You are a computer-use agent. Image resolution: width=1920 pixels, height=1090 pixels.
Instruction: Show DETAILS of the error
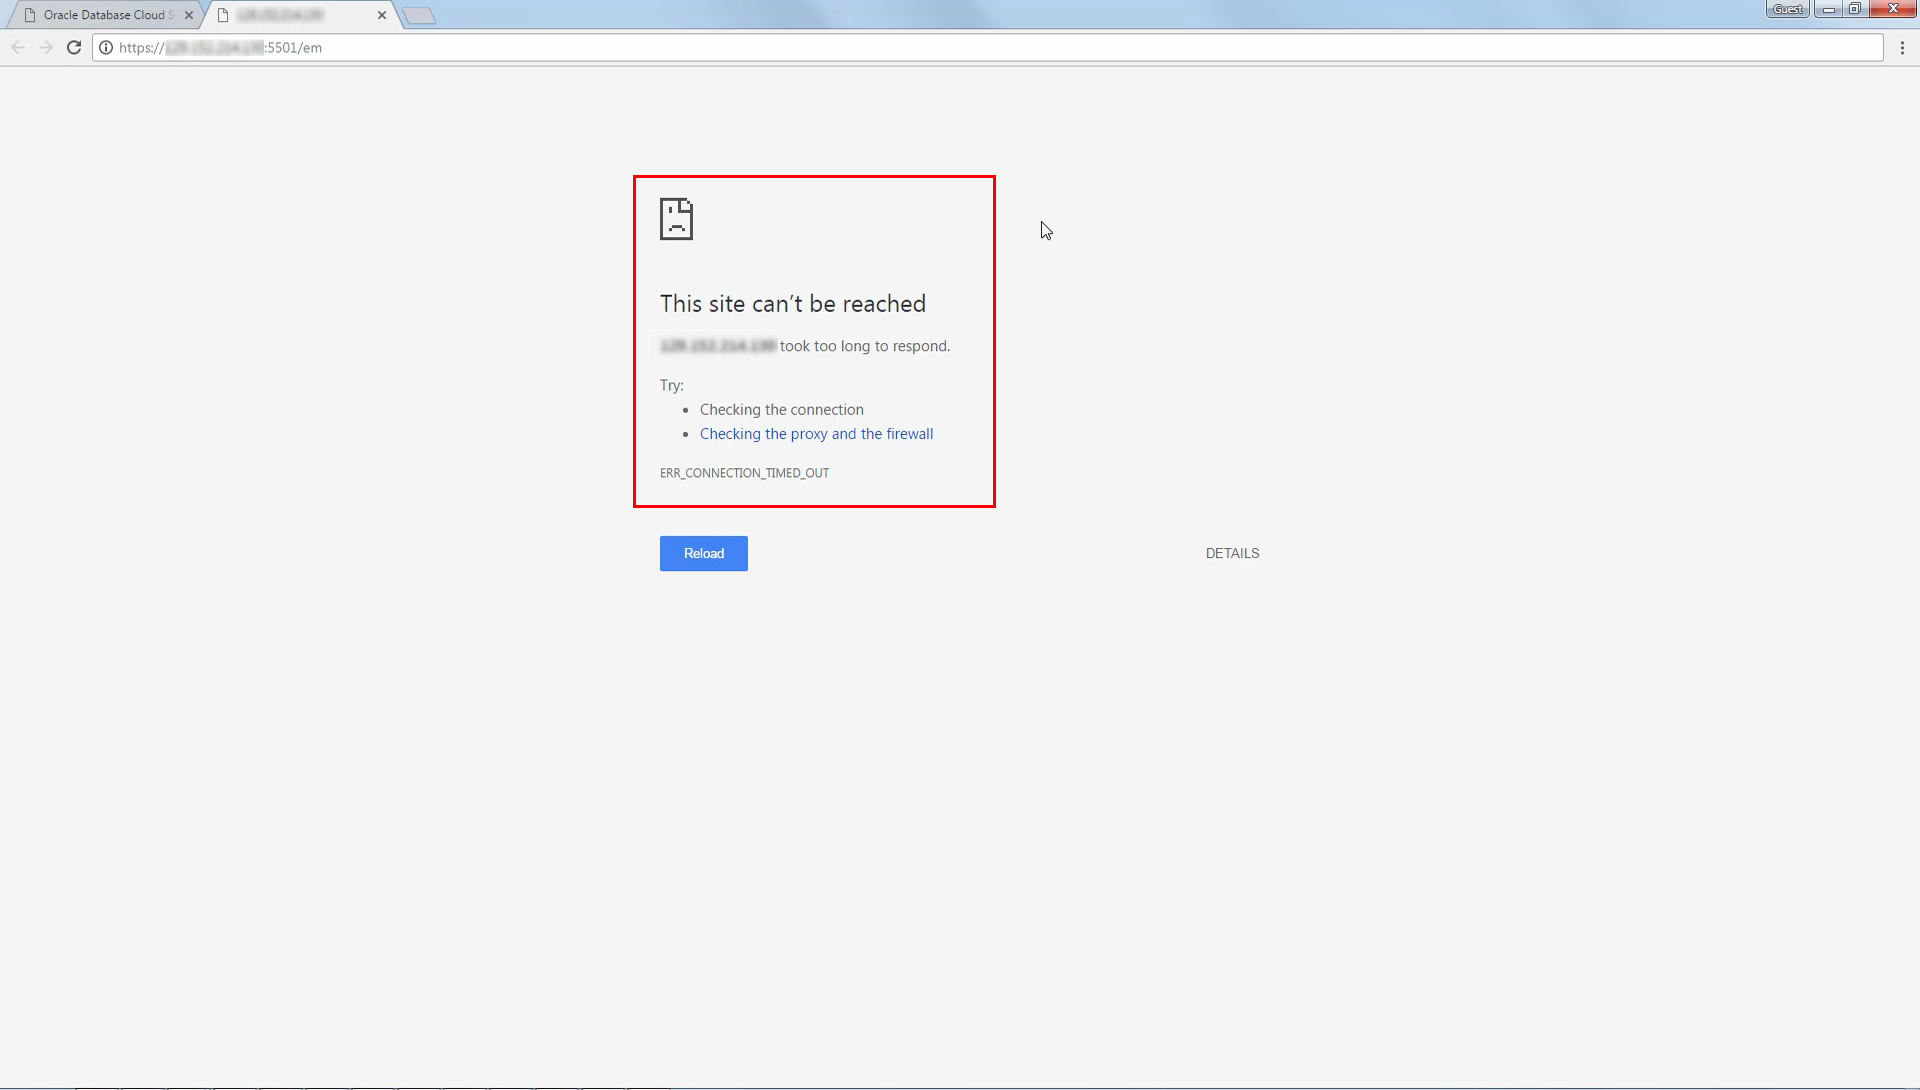pyautogui.click(x=1232, y=553)
